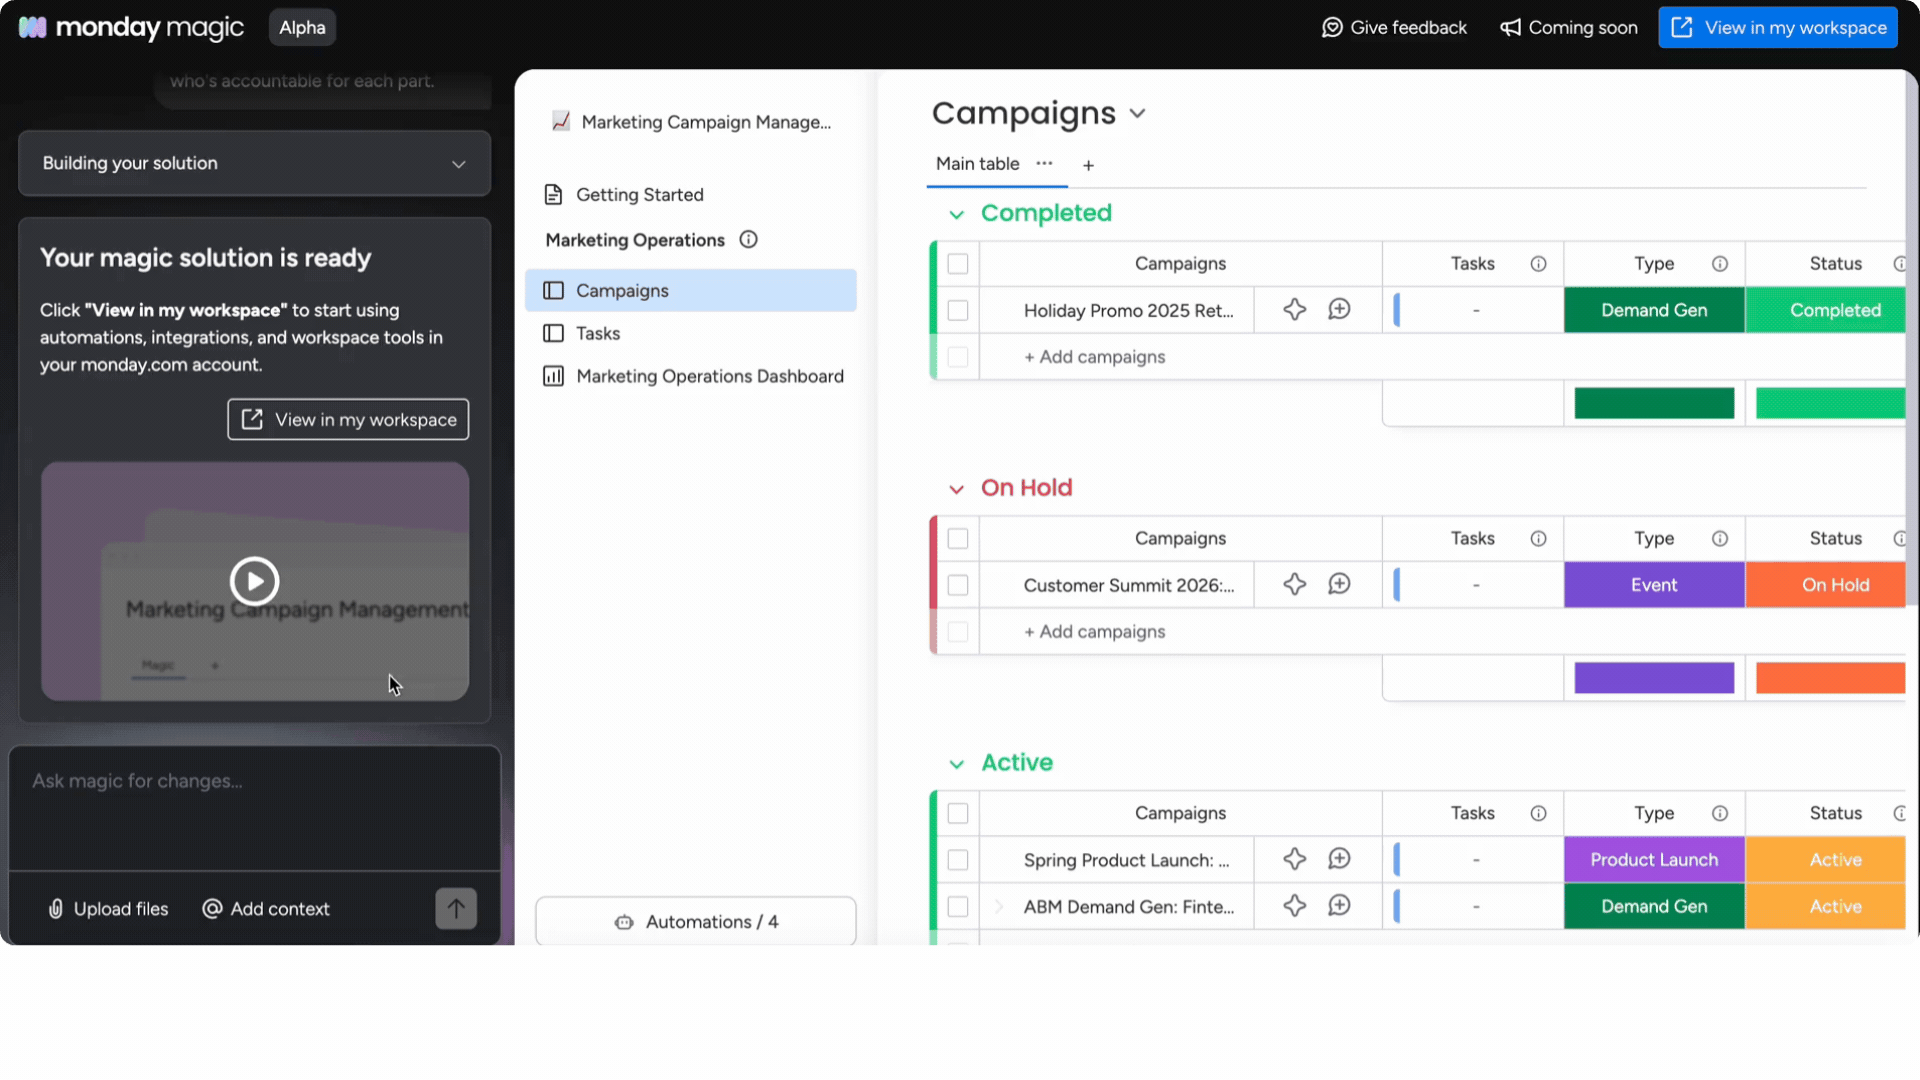Click Tasks column info icon in Active group
The image size is (1920, 1080).
click(1538, 814)
